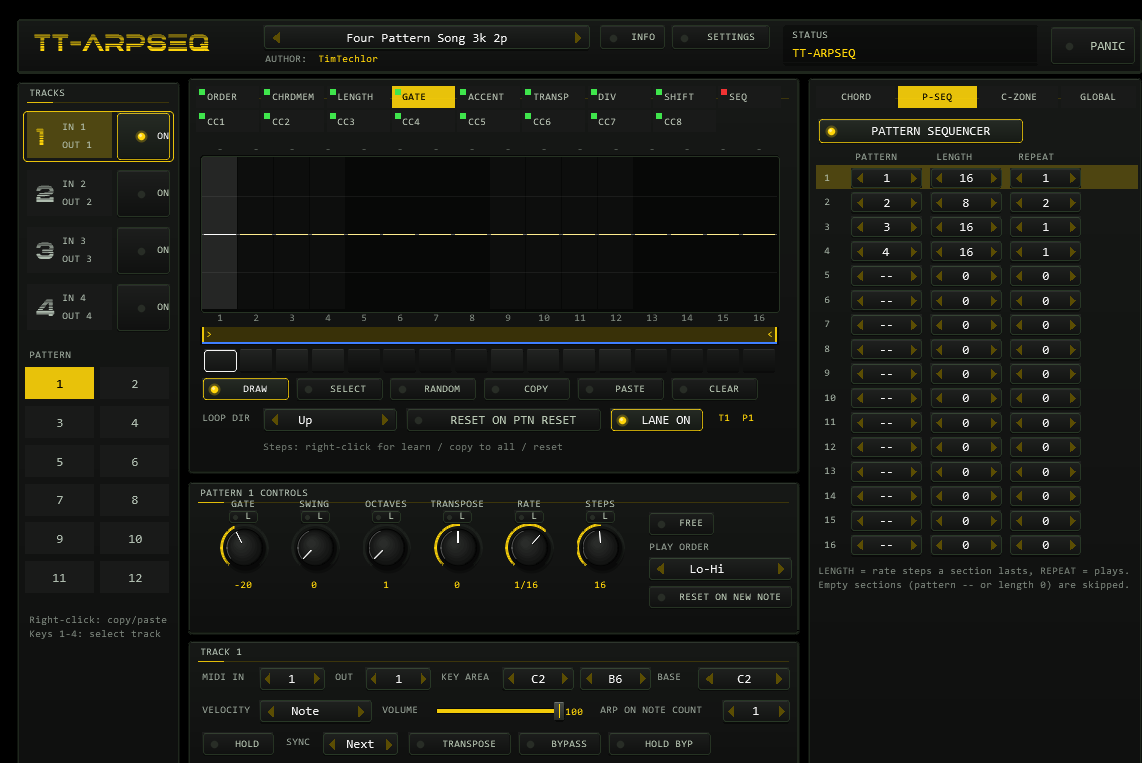Click Key Area B6 left arrow

[588, 679]
